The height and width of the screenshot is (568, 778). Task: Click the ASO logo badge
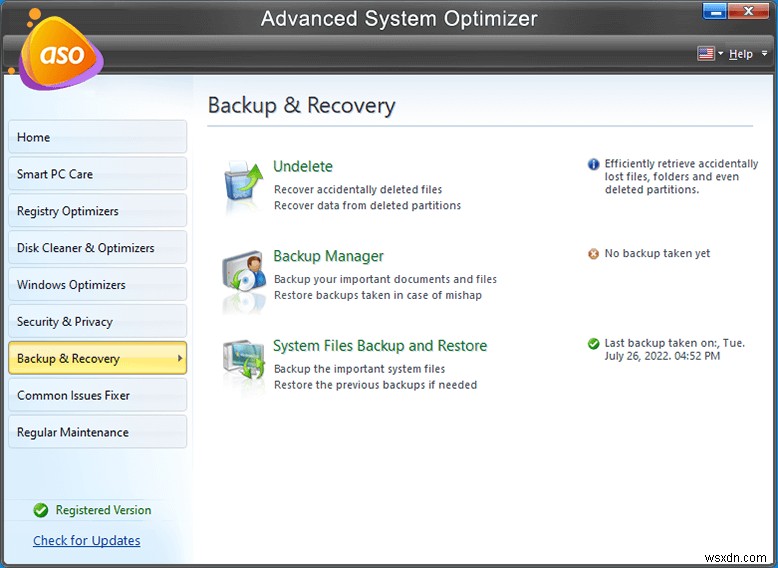[x=60, y=52]
